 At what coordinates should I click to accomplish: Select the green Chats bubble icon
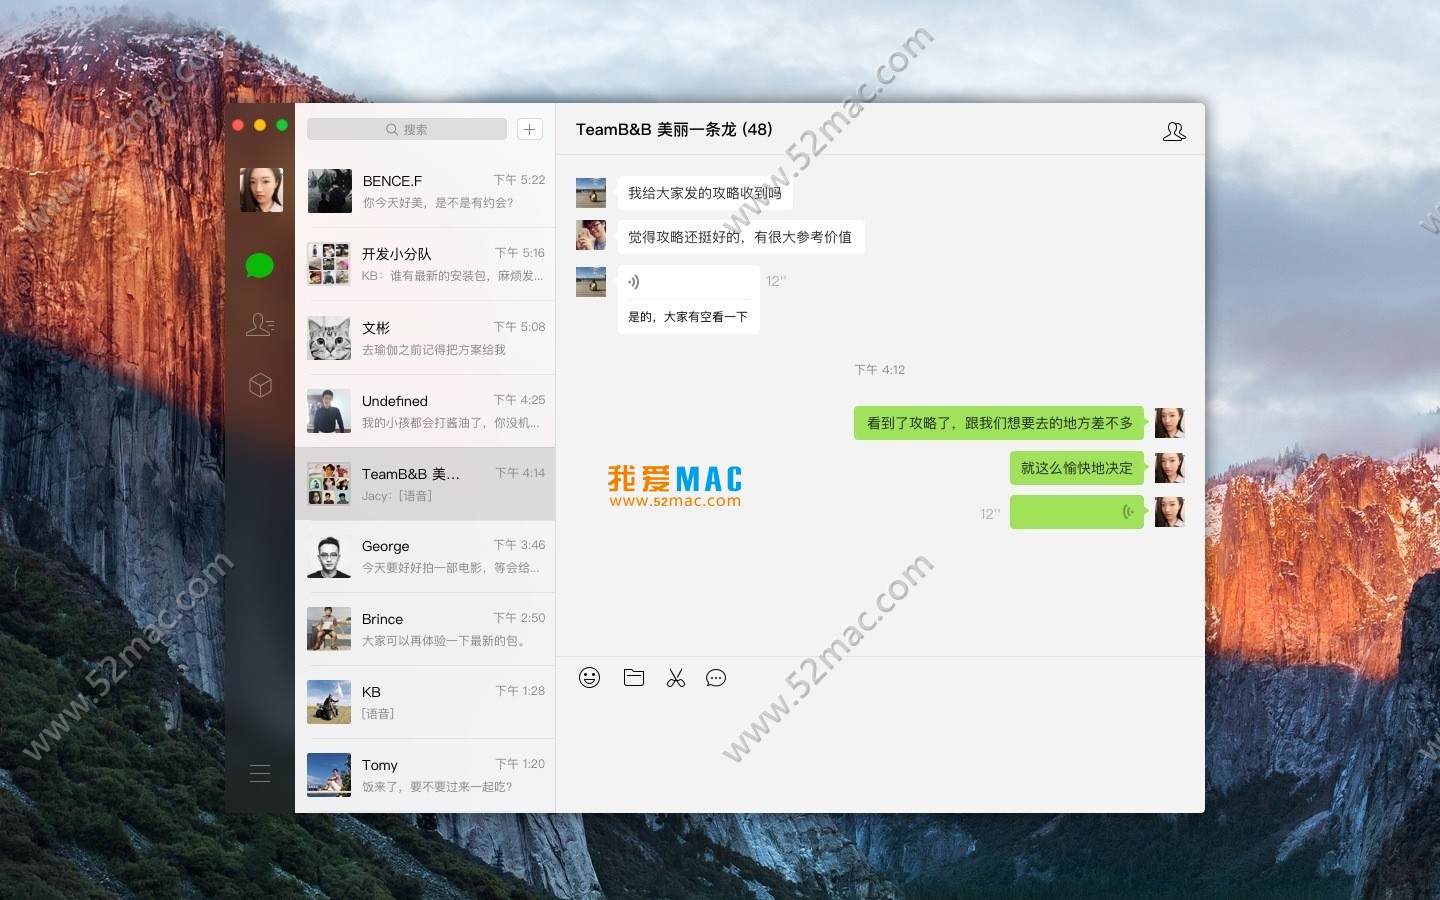click(x=259, y=265)
